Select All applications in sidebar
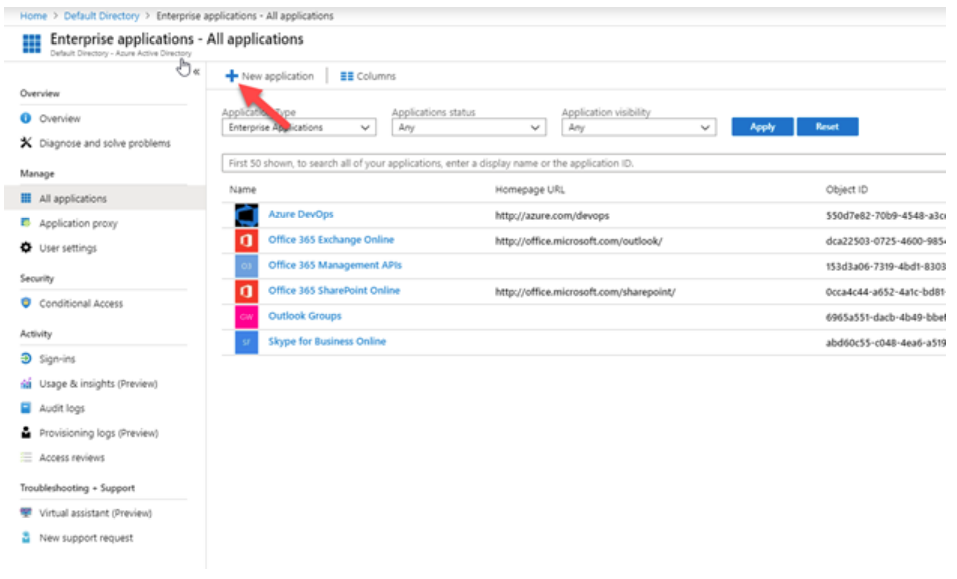Screen dimensions: 957x579 click(x=73, y=199)
